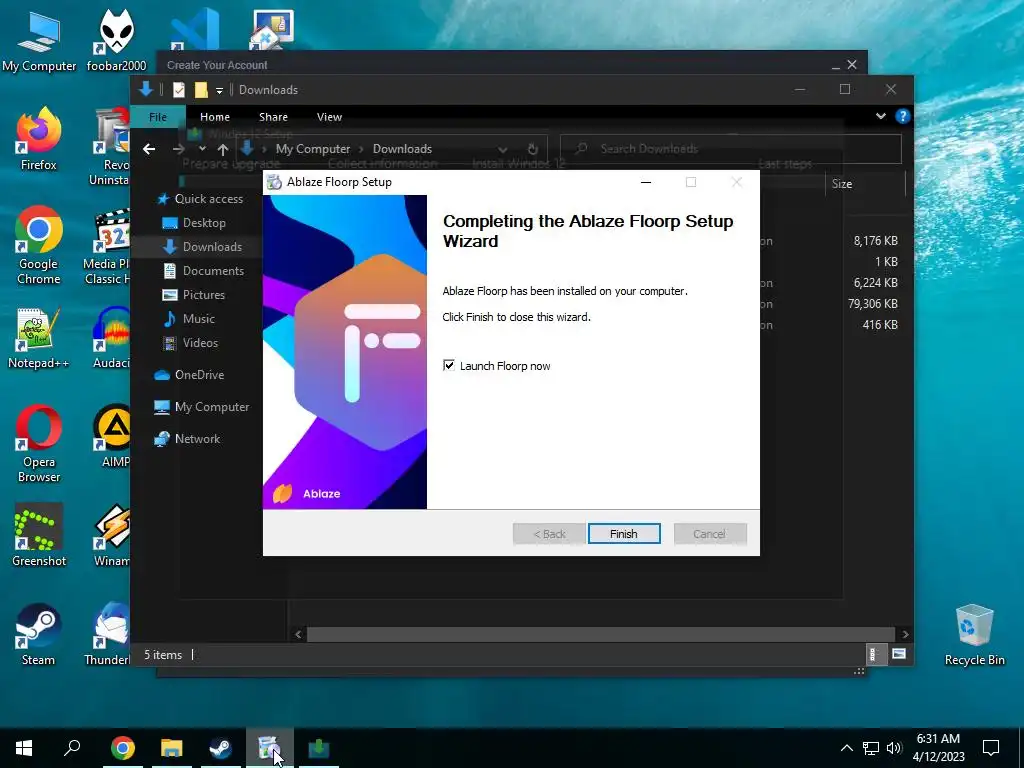Switch to Chrome on the taskbar
Viewport: 1024px width, 768px height.
123,748
